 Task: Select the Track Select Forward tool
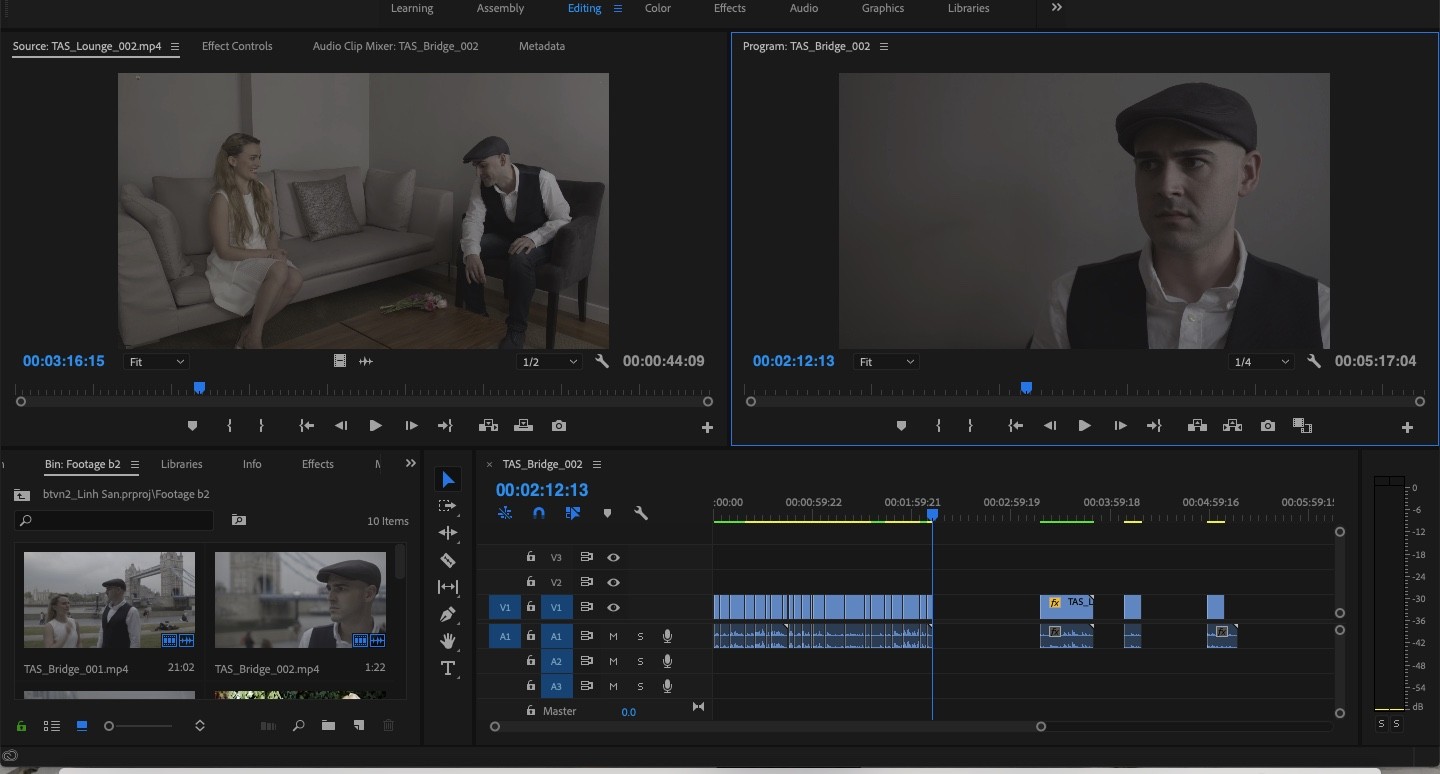tap(448, 506)
